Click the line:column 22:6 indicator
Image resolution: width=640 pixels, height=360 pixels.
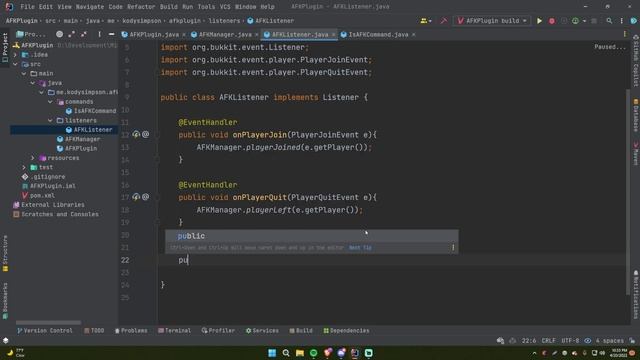pyautogui.click(x=529, y=341)
